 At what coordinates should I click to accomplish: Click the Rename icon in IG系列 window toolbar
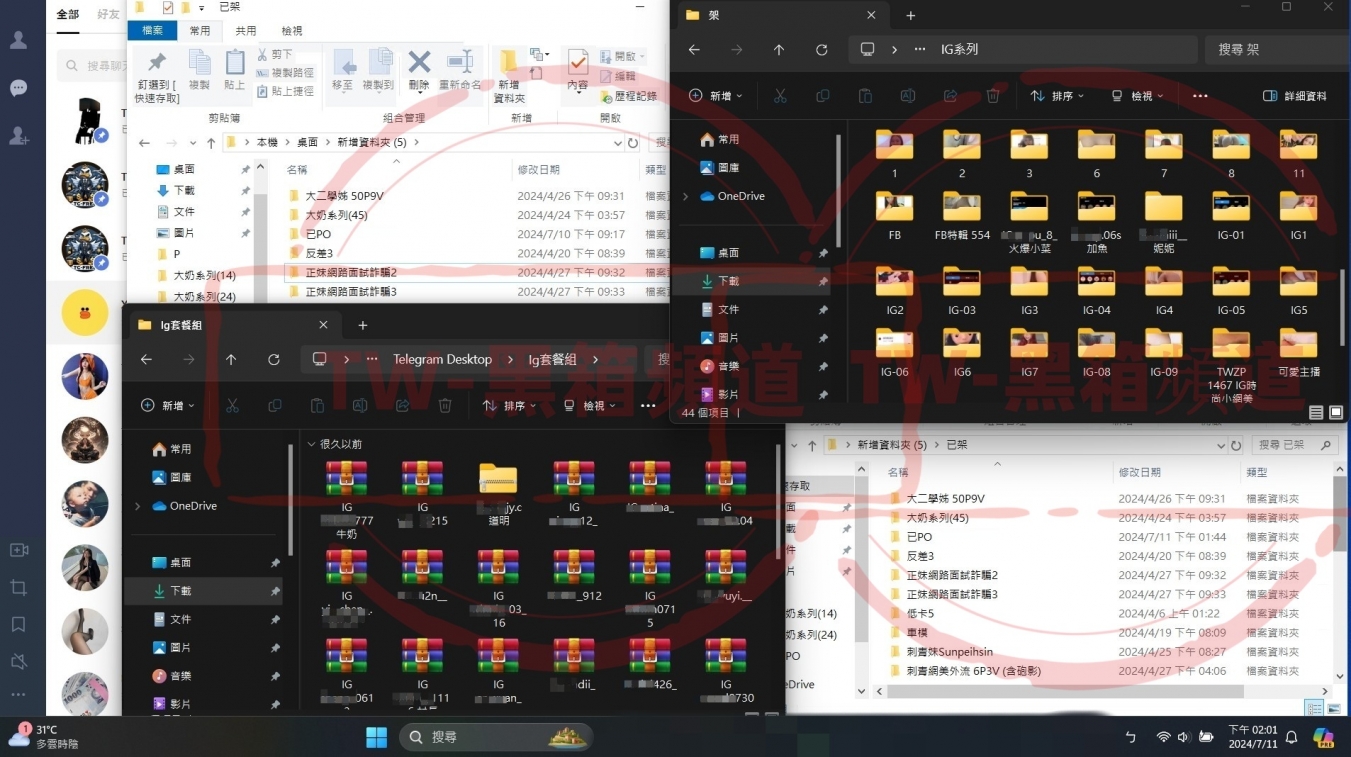[x=908, y=96]
